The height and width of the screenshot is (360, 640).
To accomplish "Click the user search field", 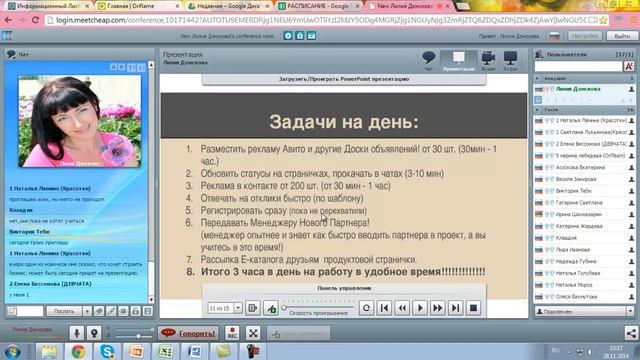I will [x=579, y=66].
